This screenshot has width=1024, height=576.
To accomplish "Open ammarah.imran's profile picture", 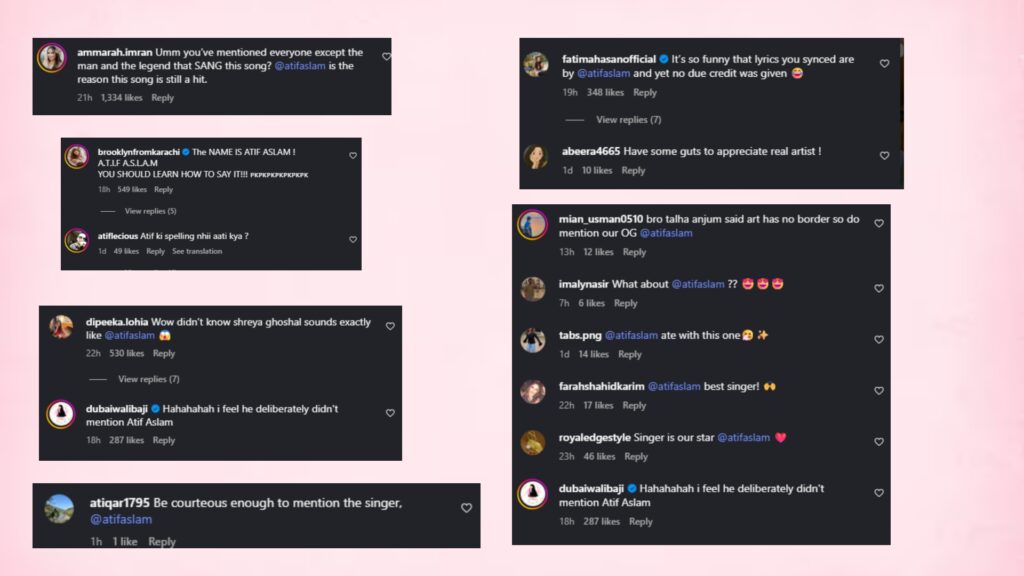I will click(51, 57).
